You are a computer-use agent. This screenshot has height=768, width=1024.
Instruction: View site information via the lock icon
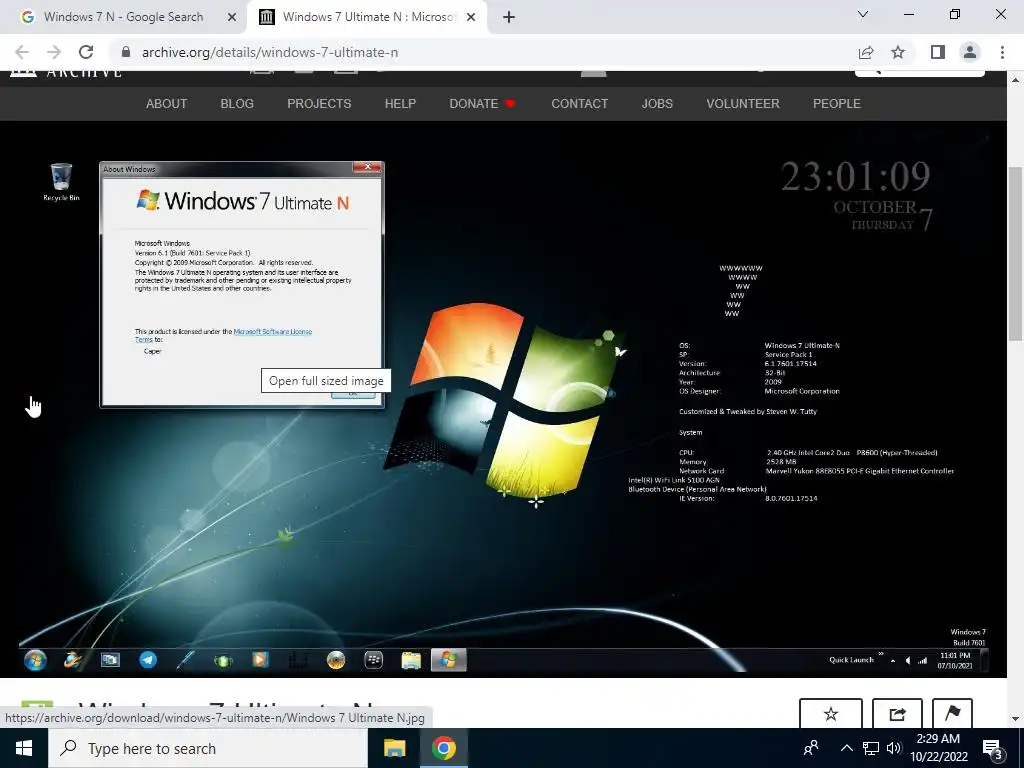126,52
